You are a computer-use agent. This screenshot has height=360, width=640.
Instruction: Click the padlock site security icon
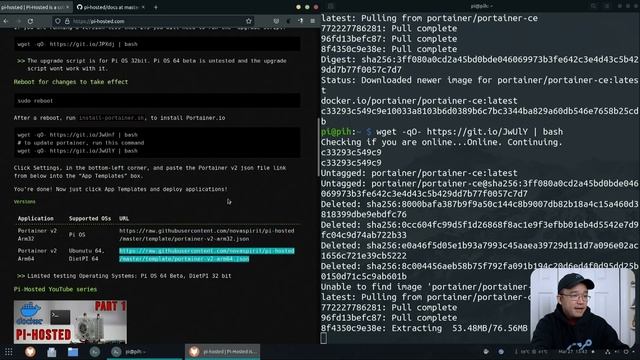[67, 21]
